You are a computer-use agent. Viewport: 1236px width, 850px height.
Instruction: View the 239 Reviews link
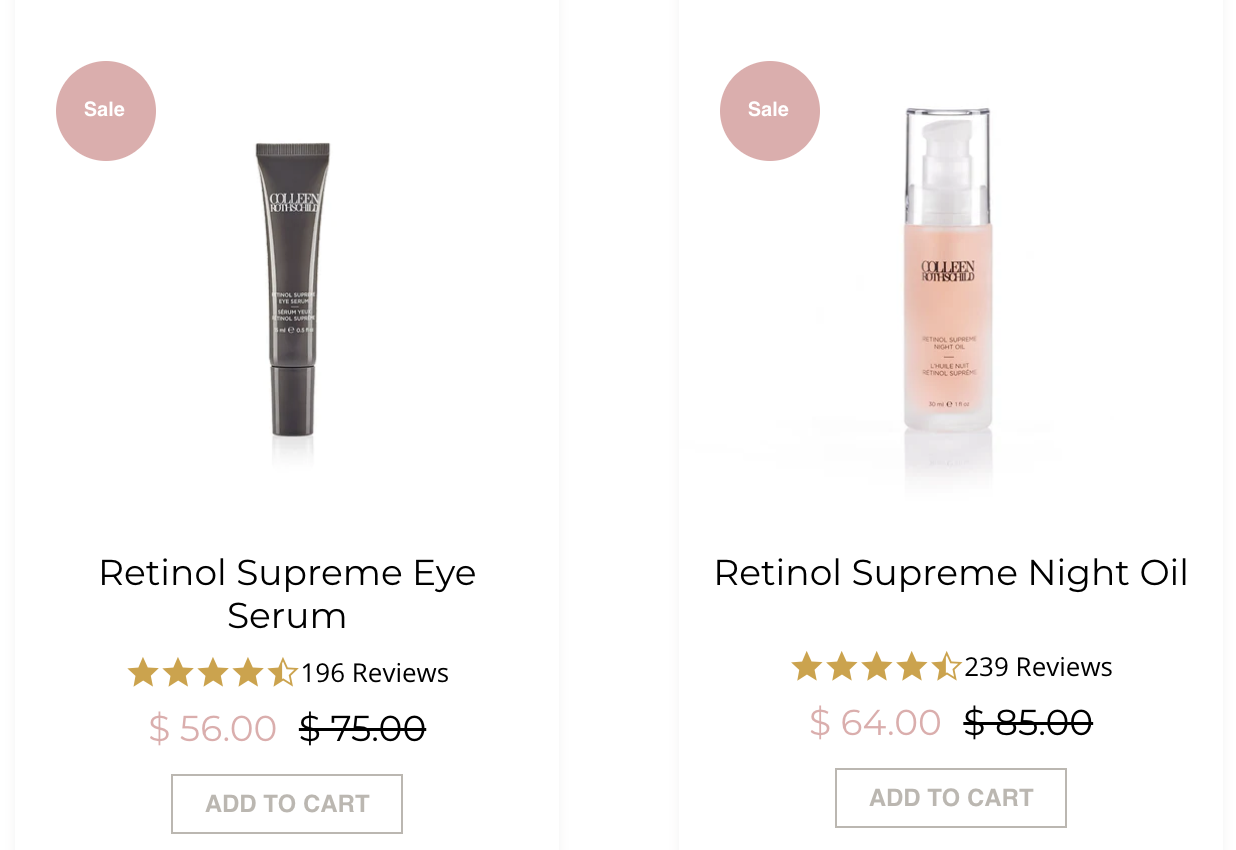[1039, 667]
